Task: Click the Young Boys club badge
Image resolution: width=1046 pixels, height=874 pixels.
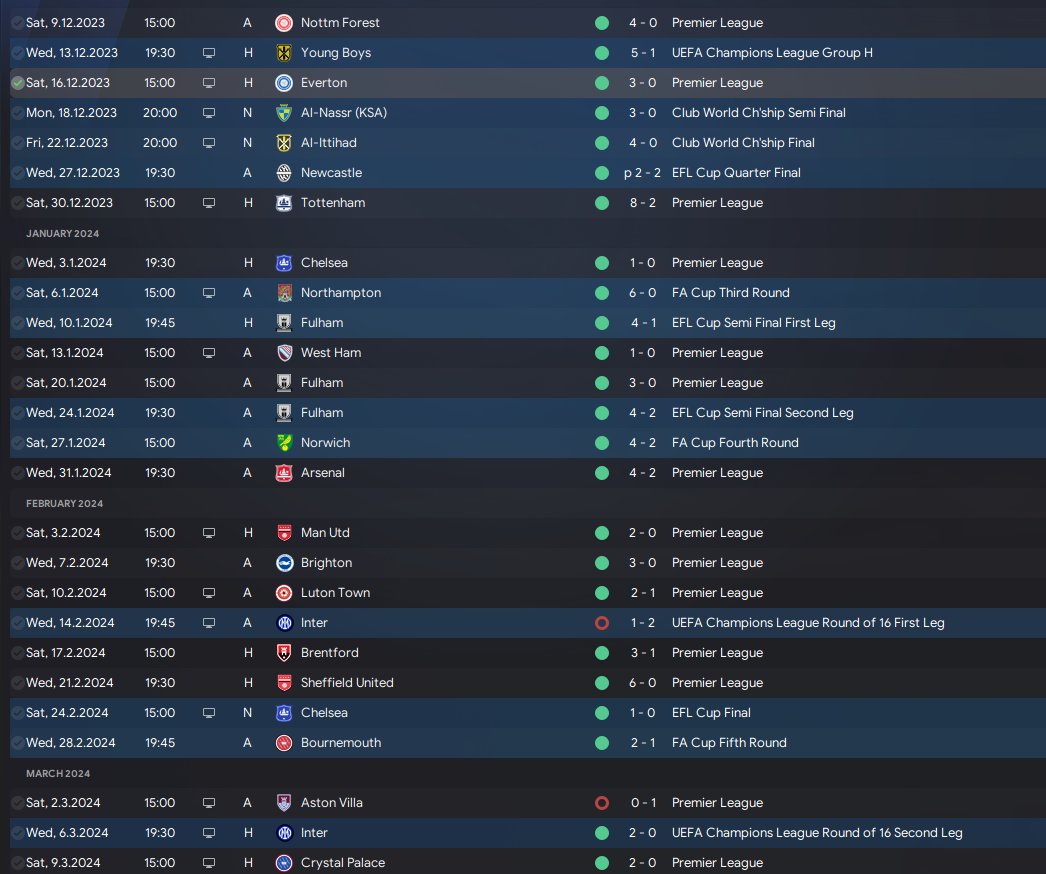Action: [x=284, y=52]
